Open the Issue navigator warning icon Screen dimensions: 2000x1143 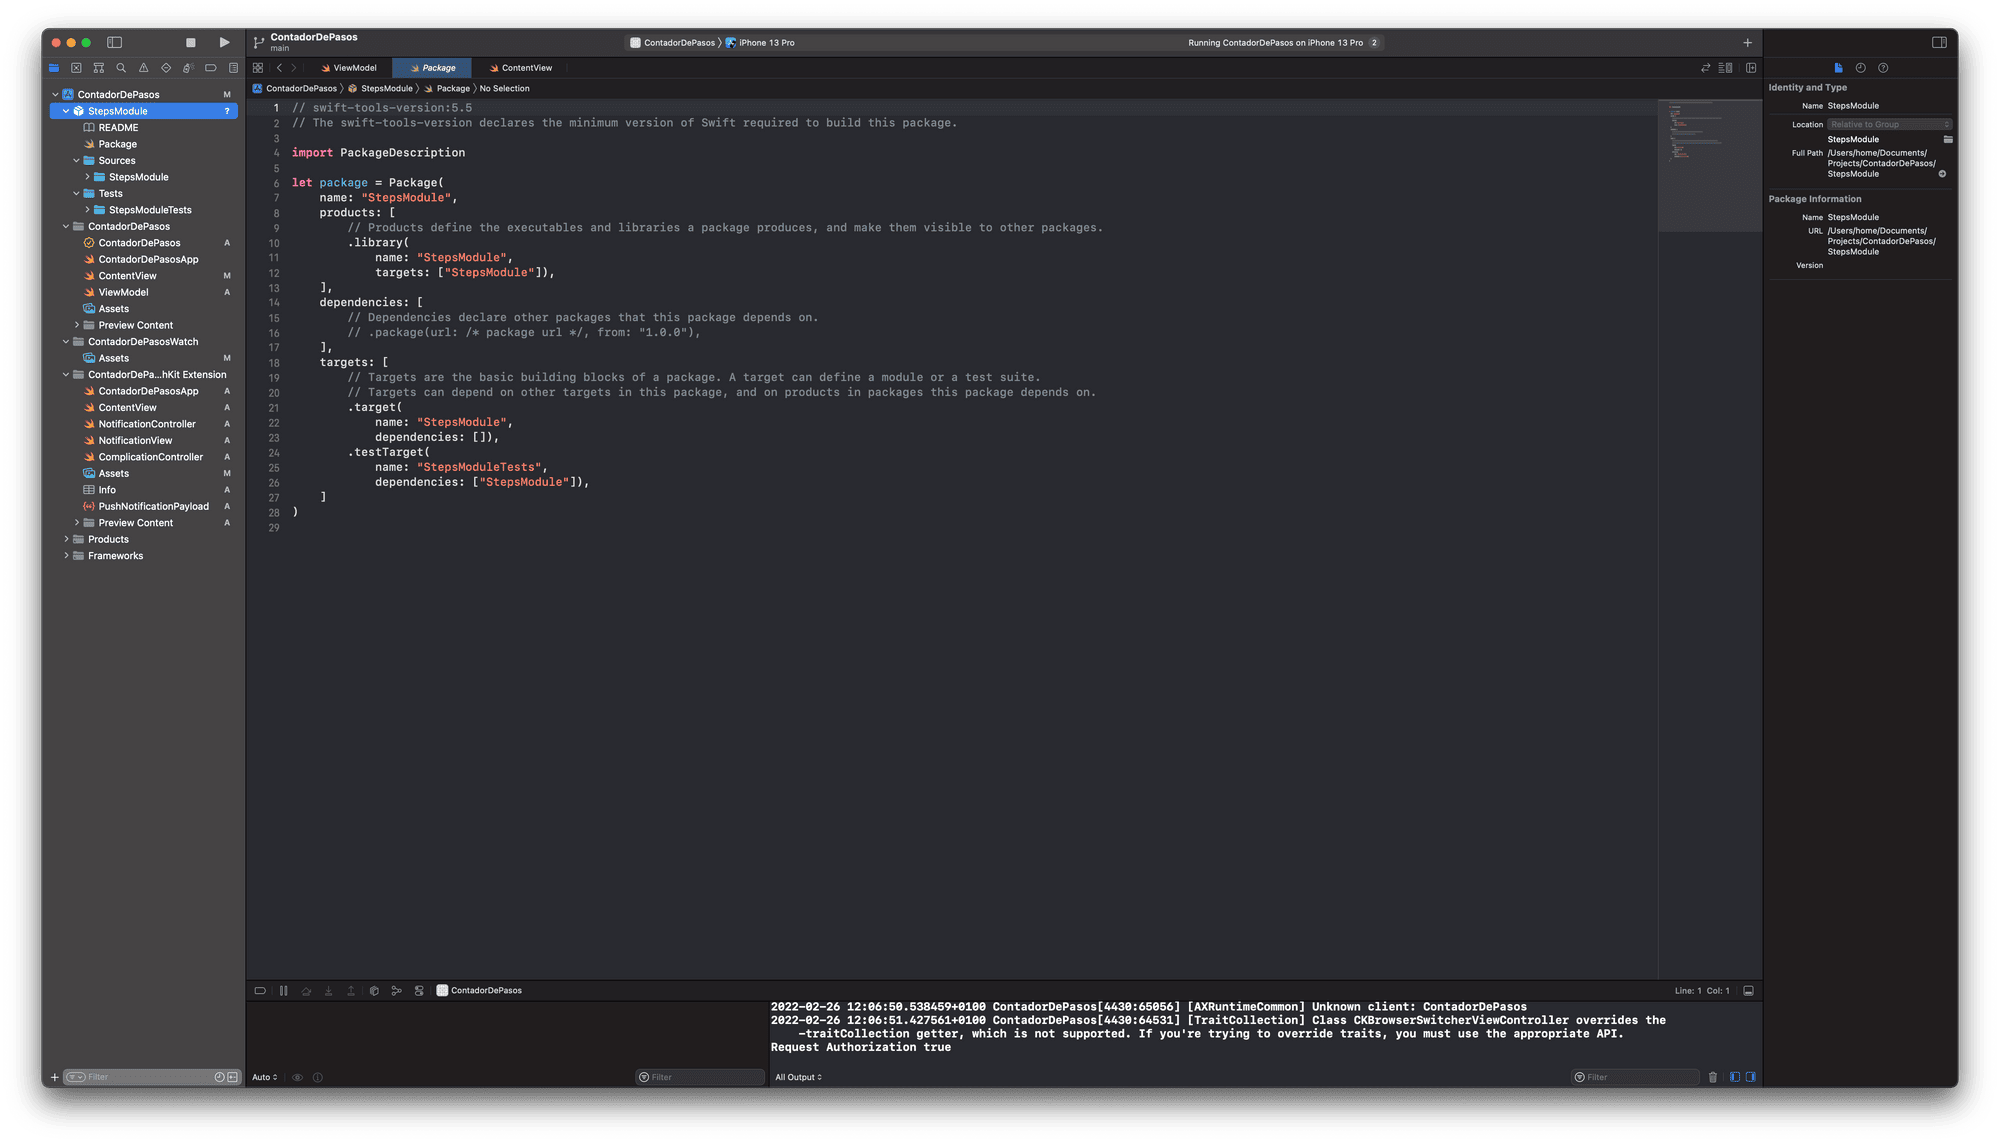(143, 68)
